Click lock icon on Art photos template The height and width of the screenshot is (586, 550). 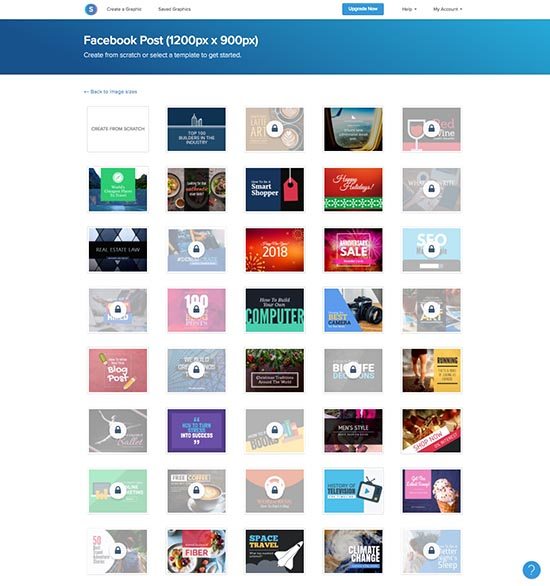(x=431, y=309)
